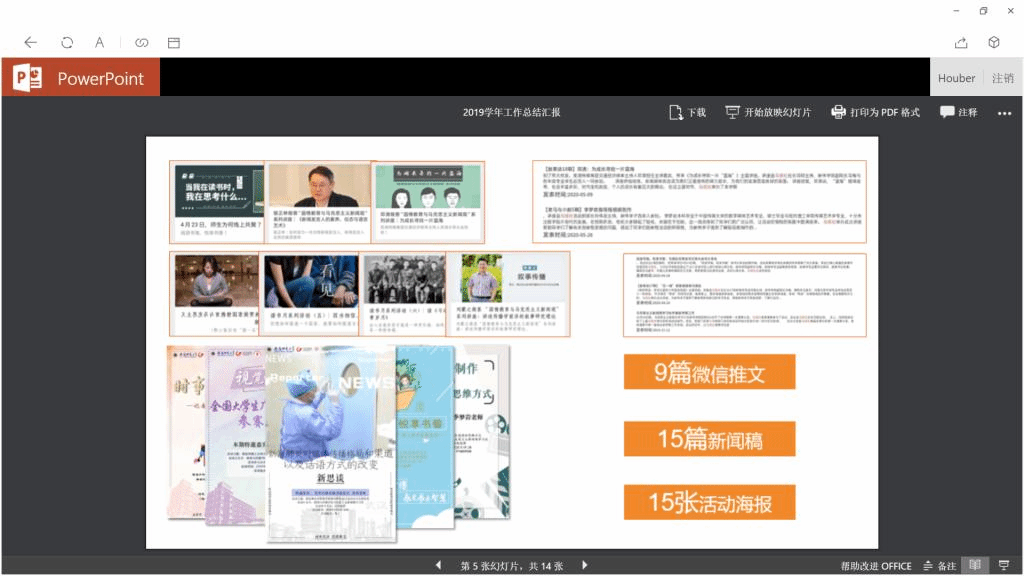Click the 帮助改进 OFFICE link
This screenshot has height=576, width=1024.
tap(876, 566)
